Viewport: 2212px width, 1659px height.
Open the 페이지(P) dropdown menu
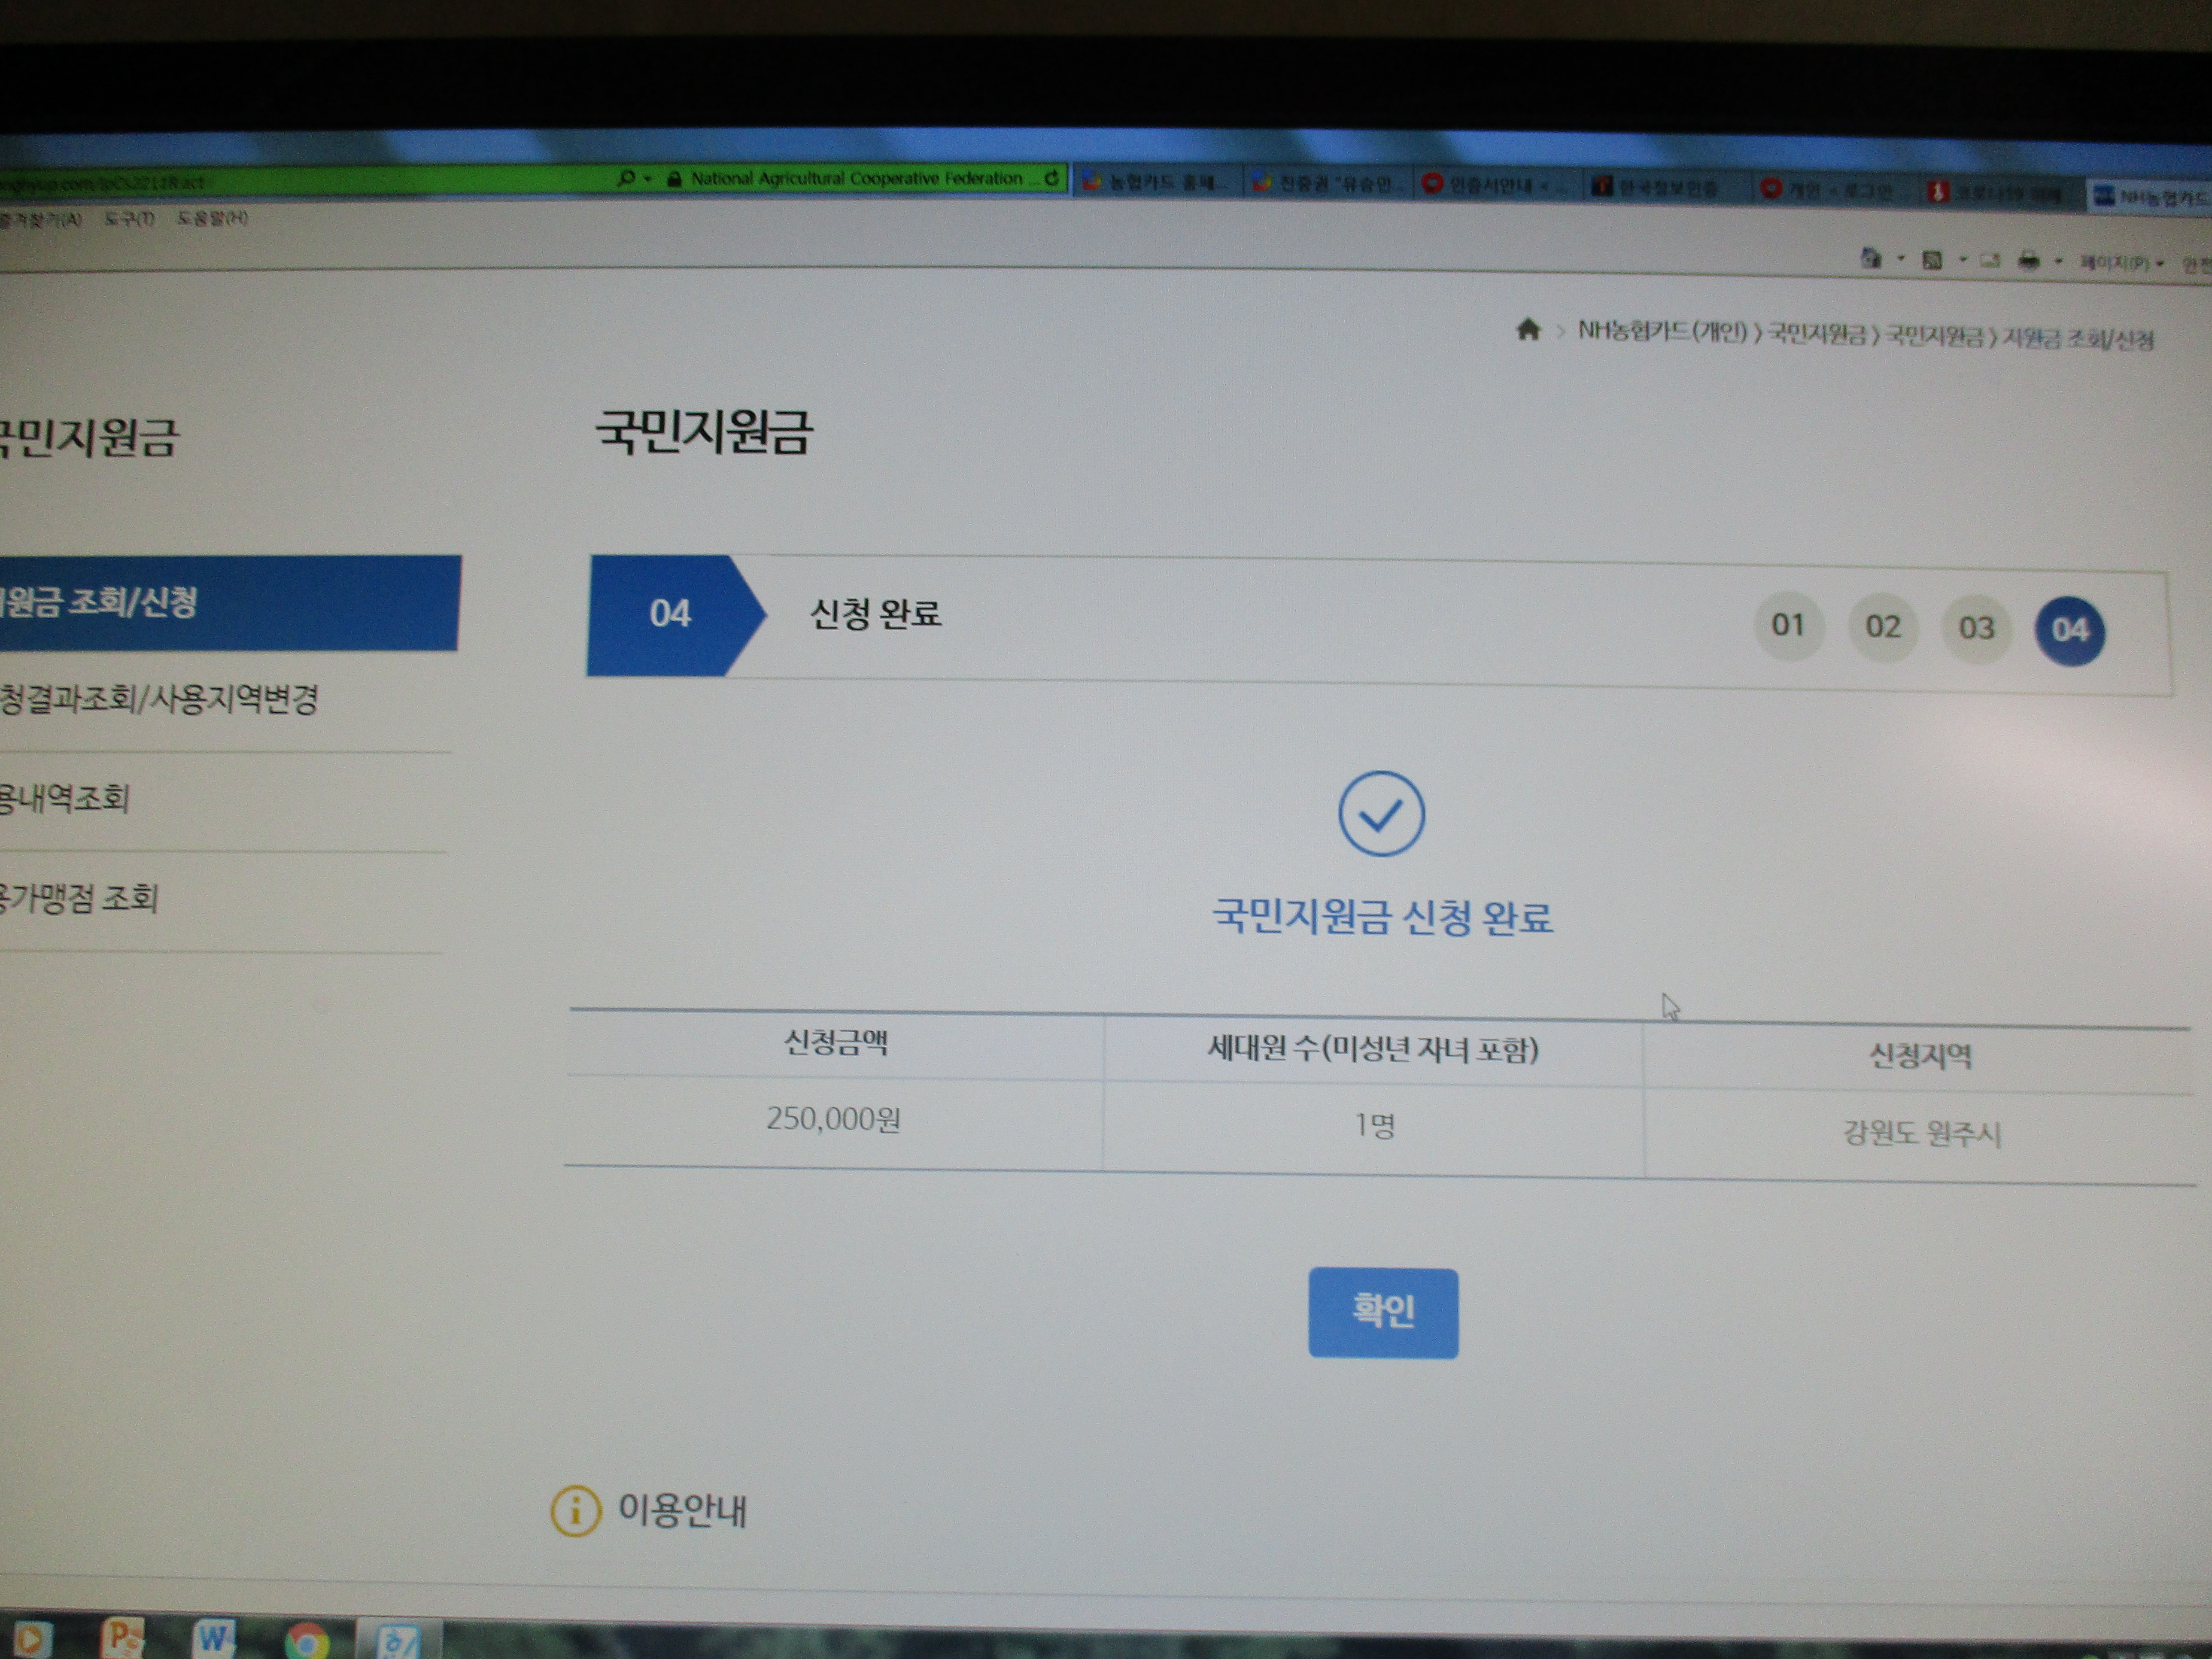tap(2121, 263)
